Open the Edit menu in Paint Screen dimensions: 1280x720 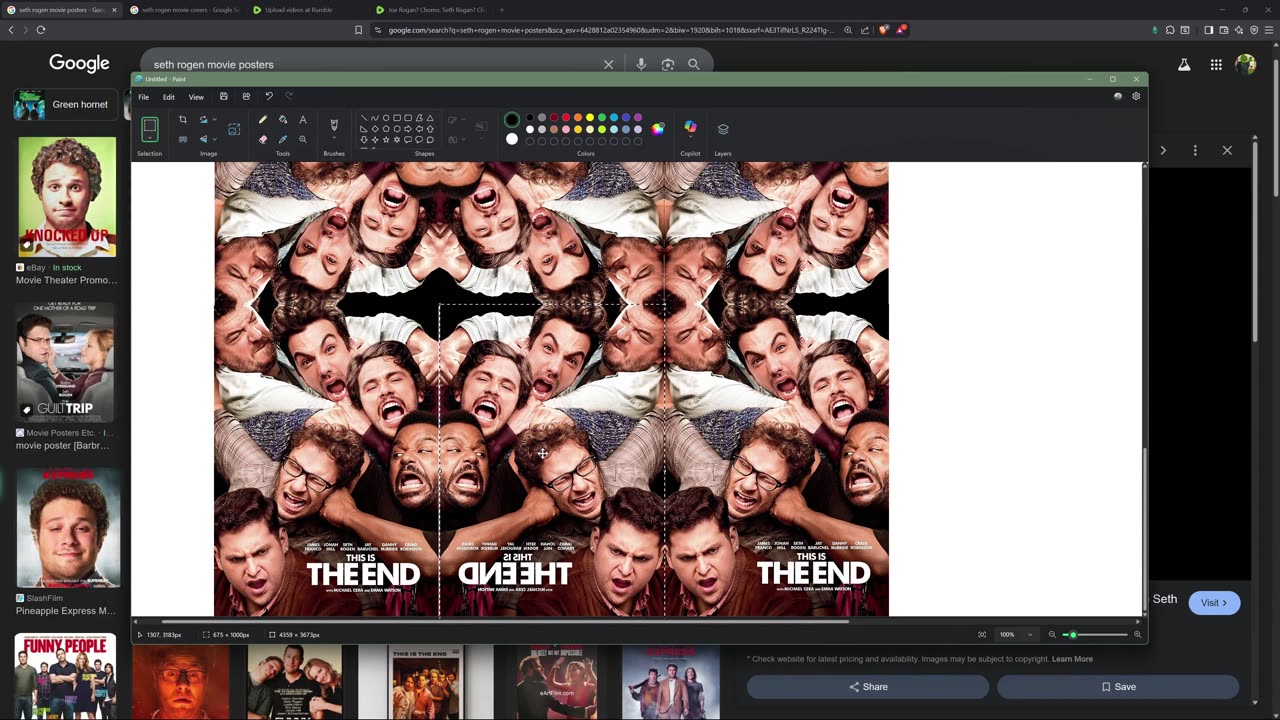169,97
